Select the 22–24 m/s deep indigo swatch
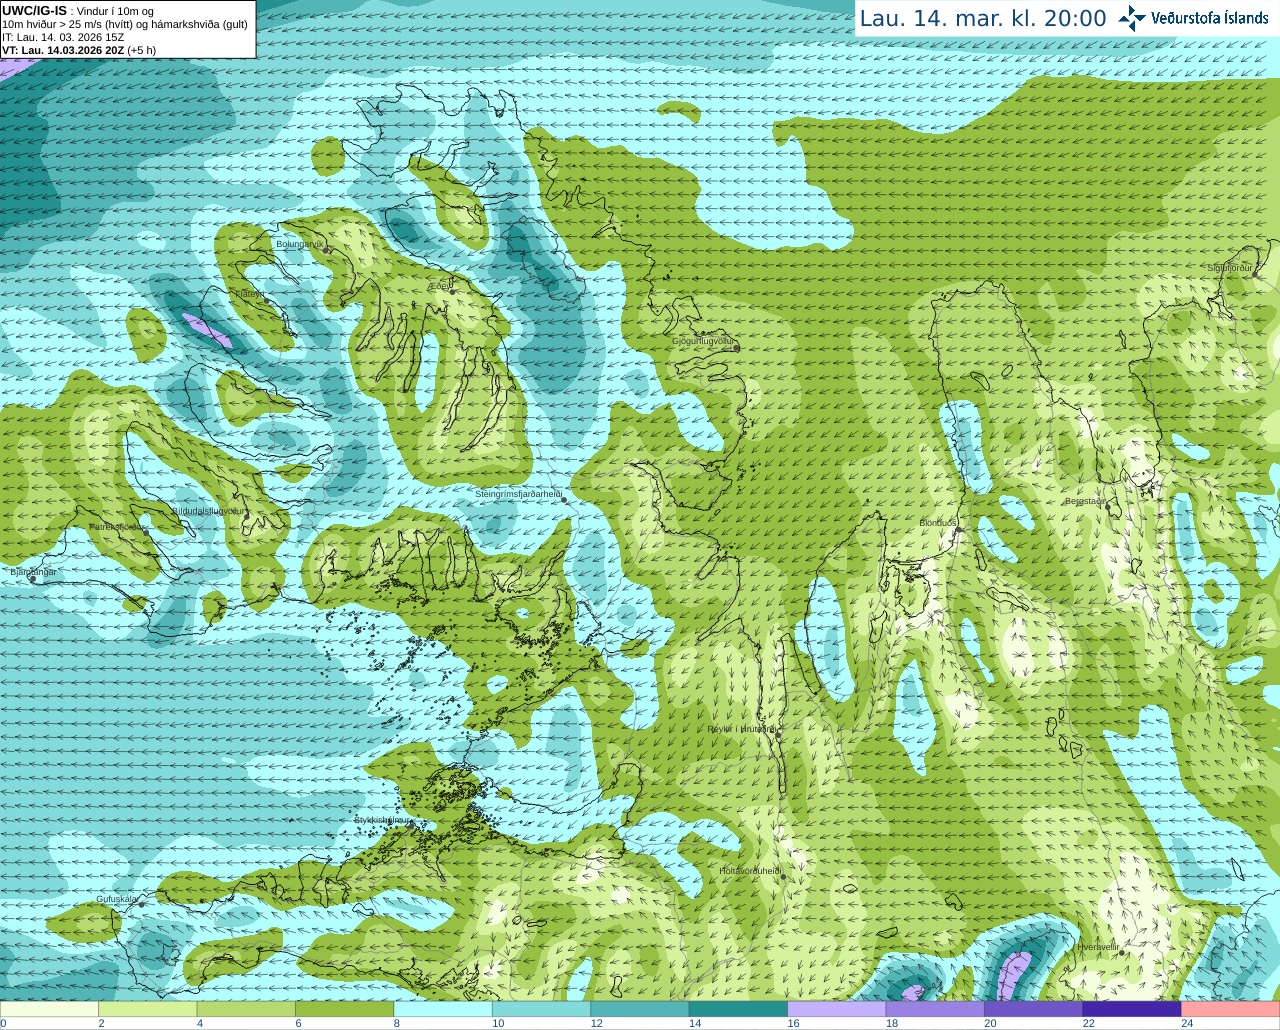The height and width of the screenshot is (1030, 1280). coord(1132,1009)
